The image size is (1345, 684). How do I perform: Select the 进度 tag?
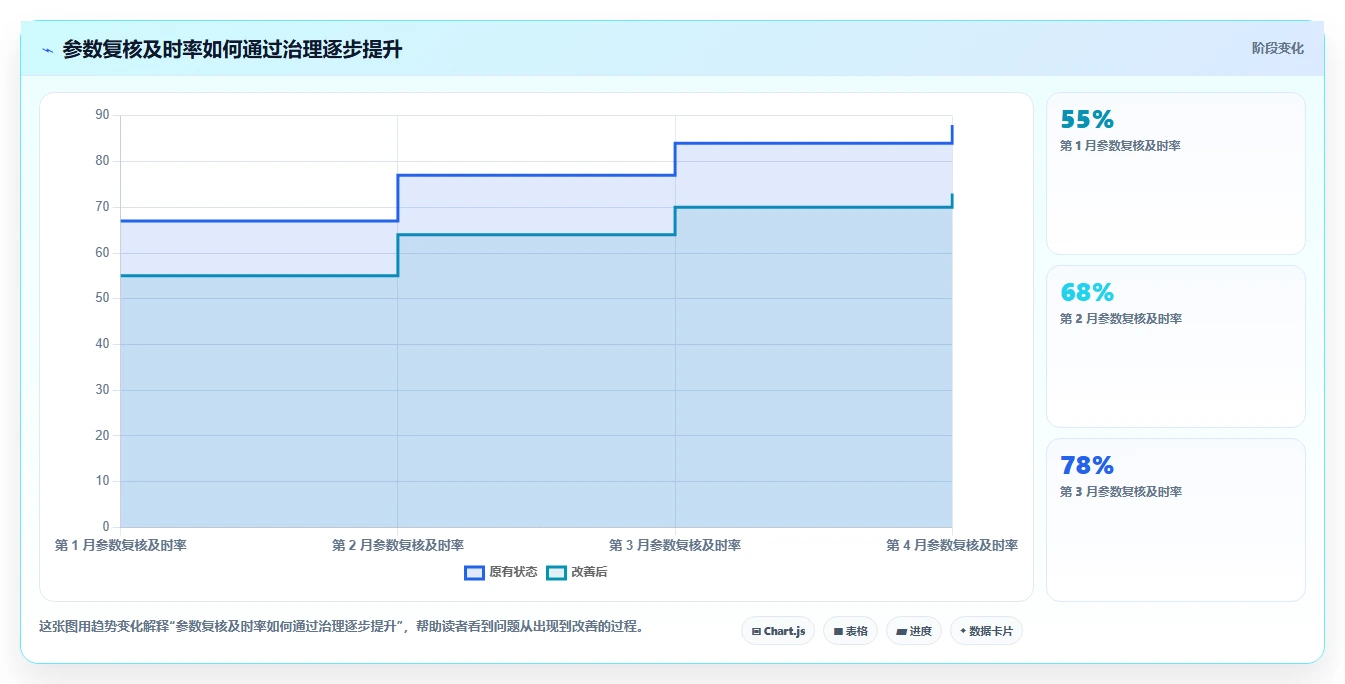pyautogui.click(x=914, y=631)
